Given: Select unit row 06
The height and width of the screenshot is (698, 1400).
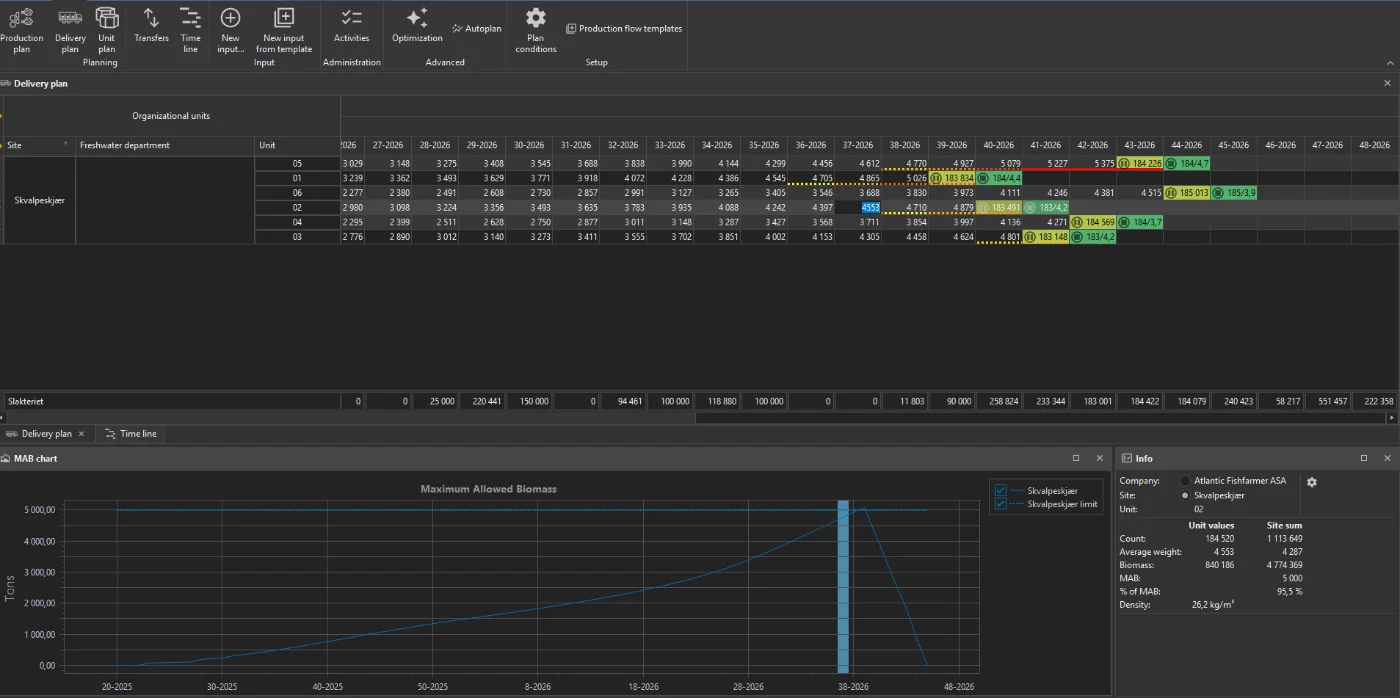Looking at the screenshot, I should (297, 193).
